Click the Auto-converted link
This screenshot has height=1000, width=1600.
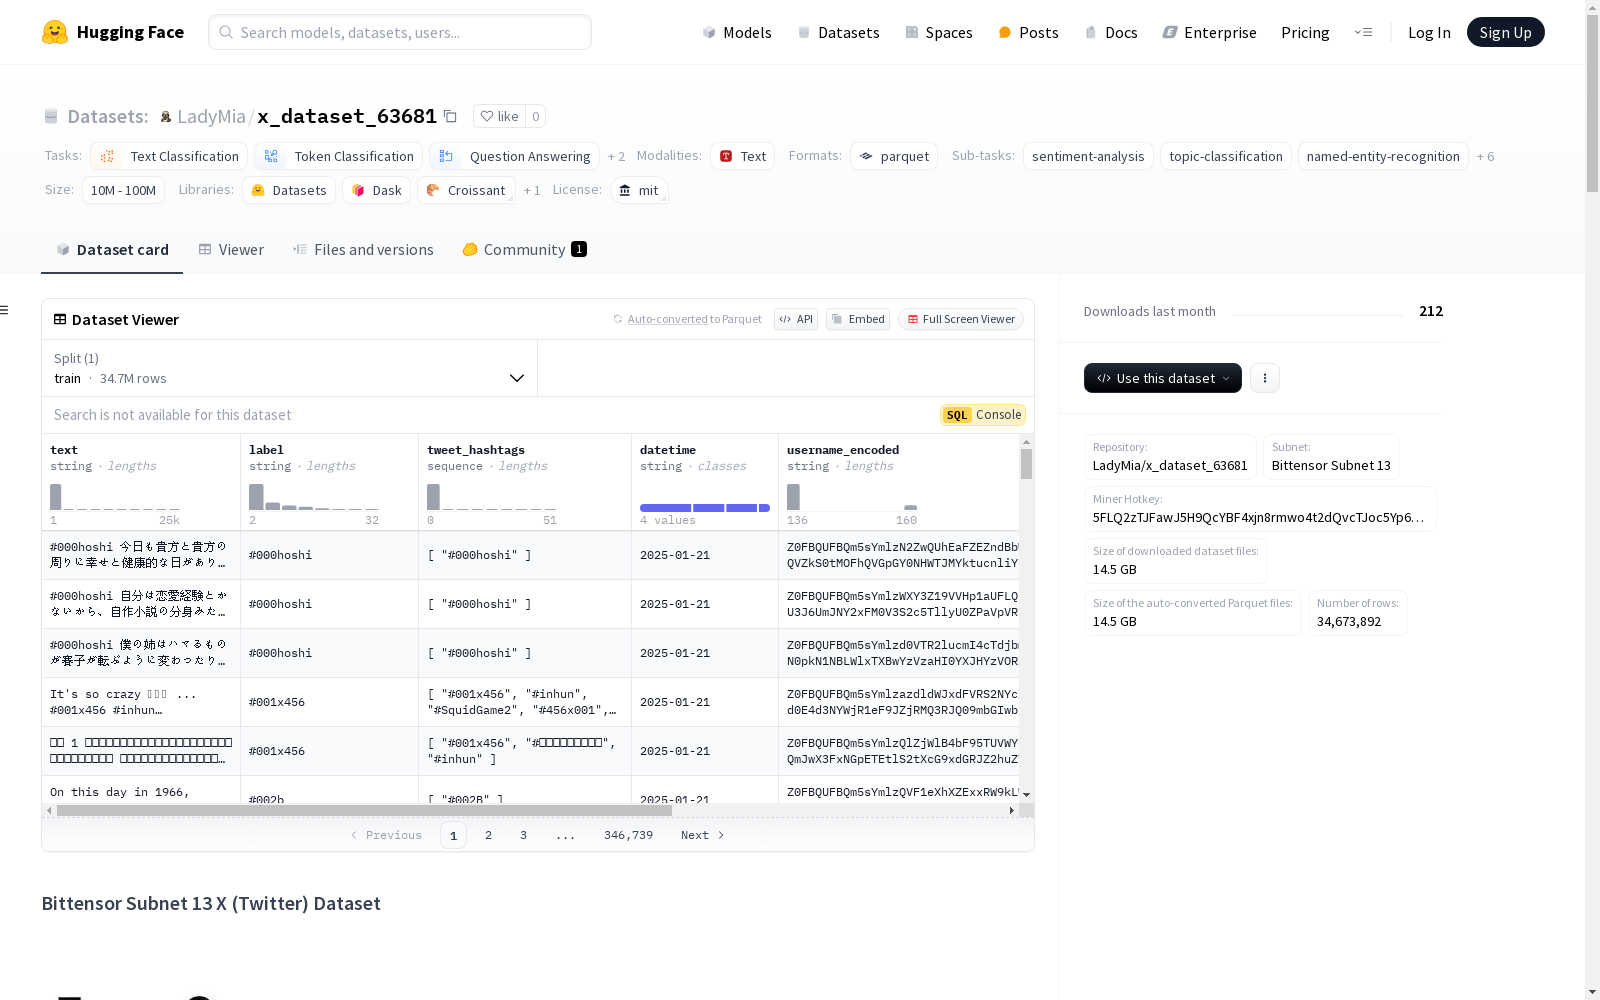click(667, 319)
